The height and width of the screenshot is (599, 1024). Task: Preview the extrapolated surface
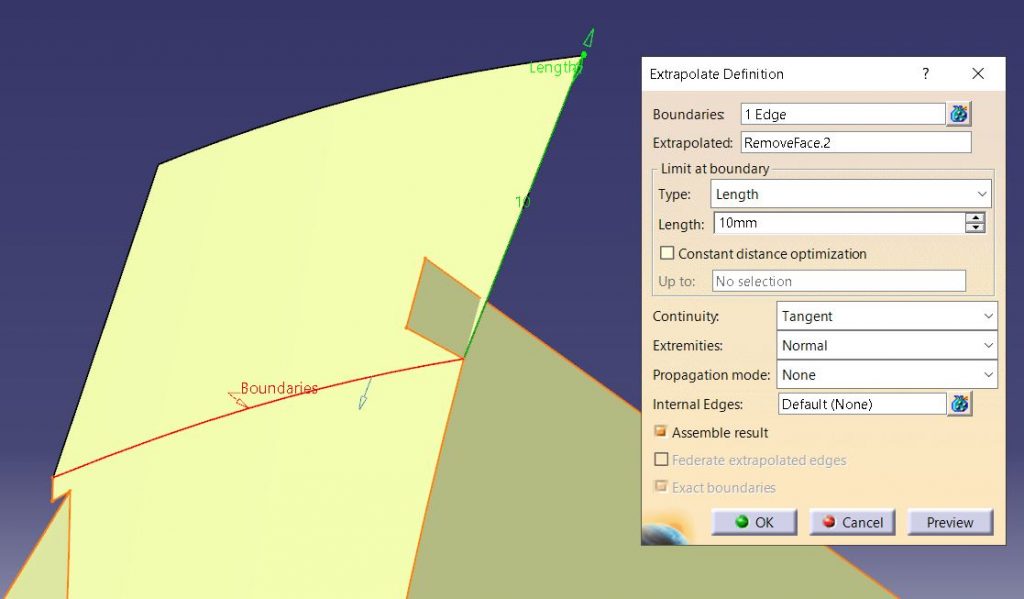[x=949, y=522]
